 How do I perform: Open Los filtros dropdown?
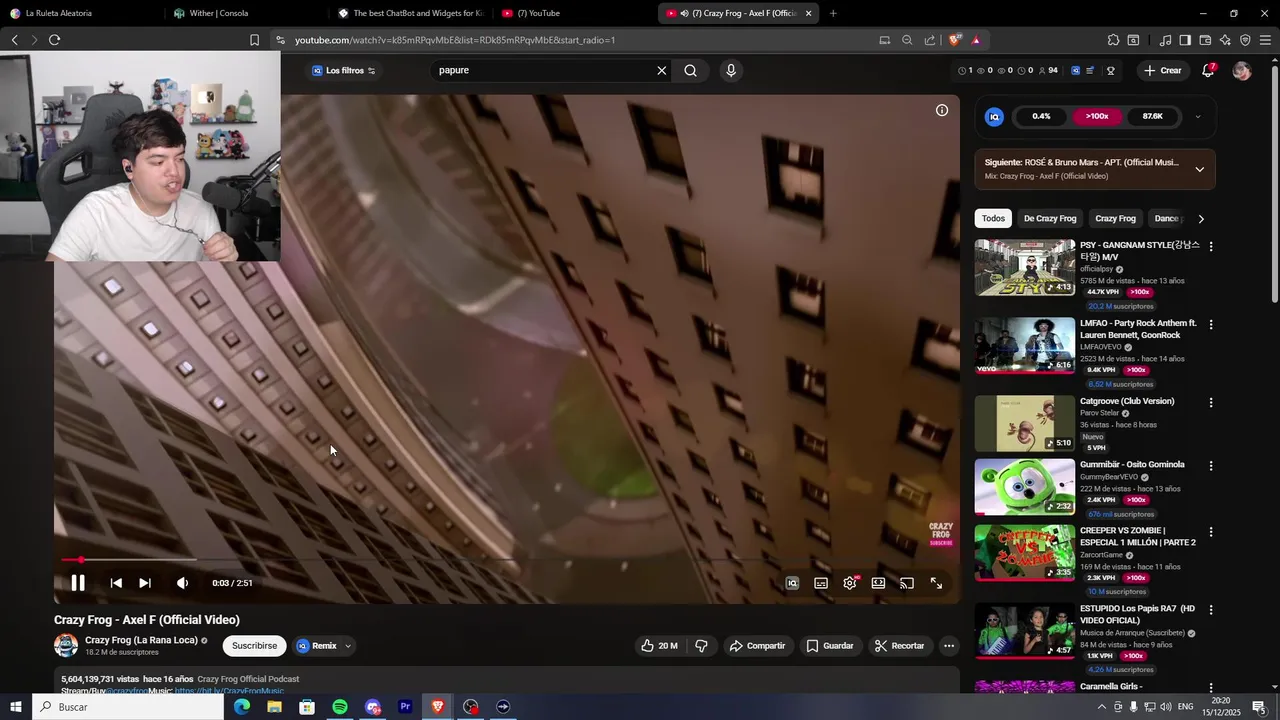(x=343, y=71)
